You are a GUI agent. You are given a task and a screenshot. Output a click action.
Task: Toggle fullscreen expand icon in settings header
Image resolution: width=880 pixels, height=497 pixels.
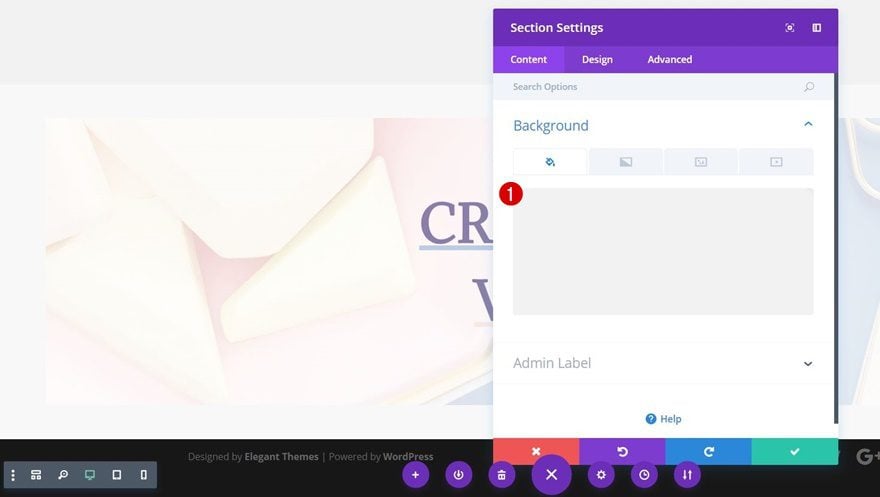pyautogui.click(x=790, y=27)
